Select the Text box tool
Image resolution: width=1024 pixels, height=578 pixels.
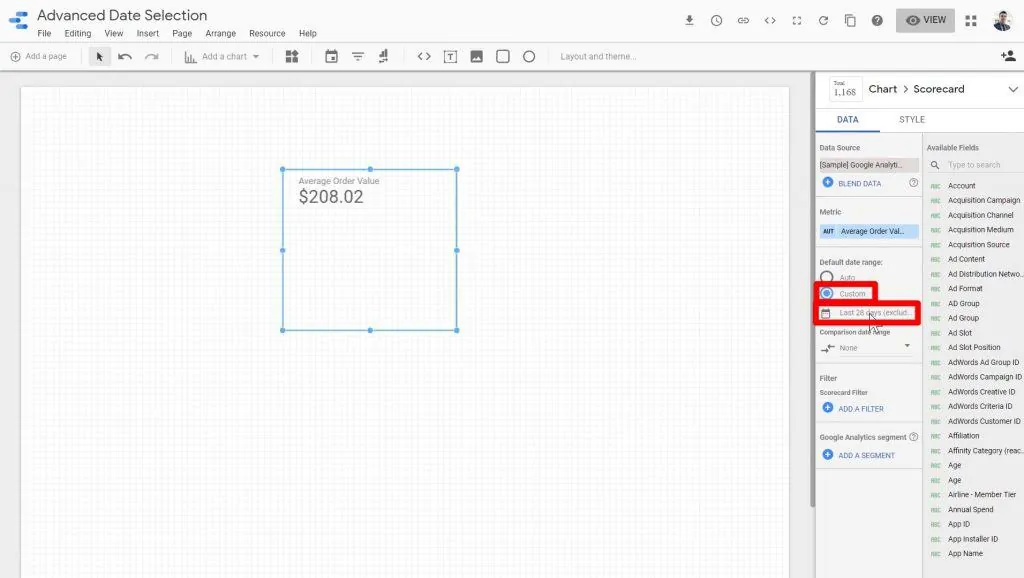(450, 56)
